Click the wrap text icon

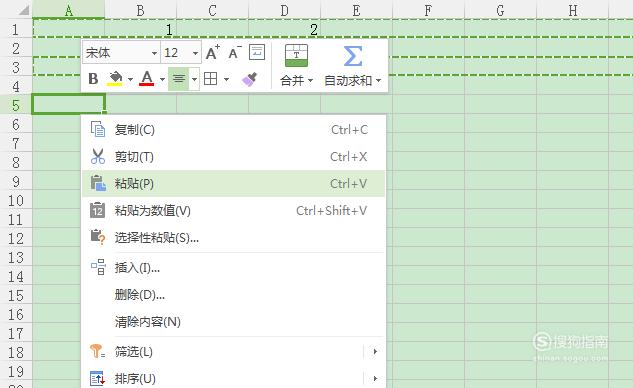click(x=257, y=52)
